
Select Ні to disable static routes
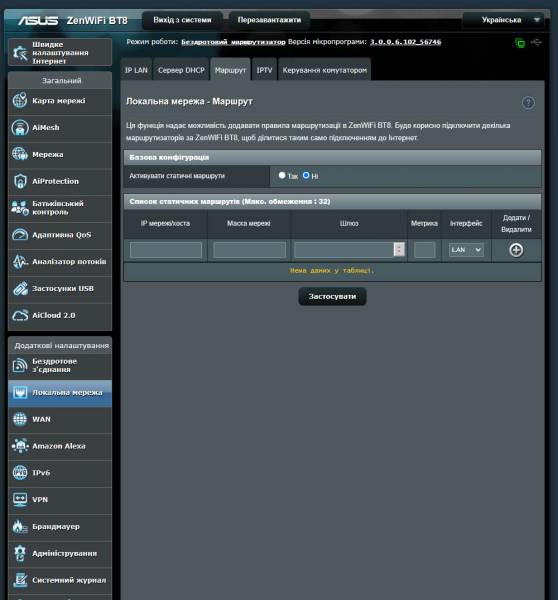pos(306,175)
